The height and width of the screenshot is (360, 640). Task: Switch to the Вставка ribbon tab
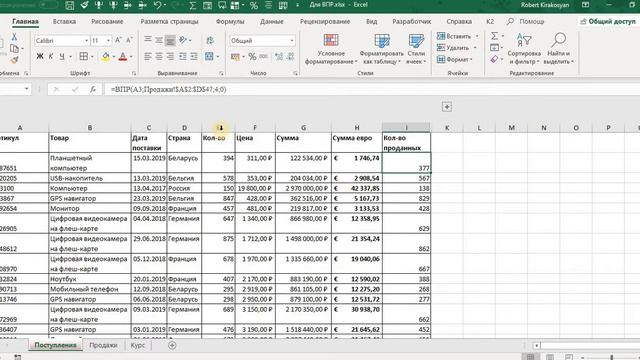(64, 21)
